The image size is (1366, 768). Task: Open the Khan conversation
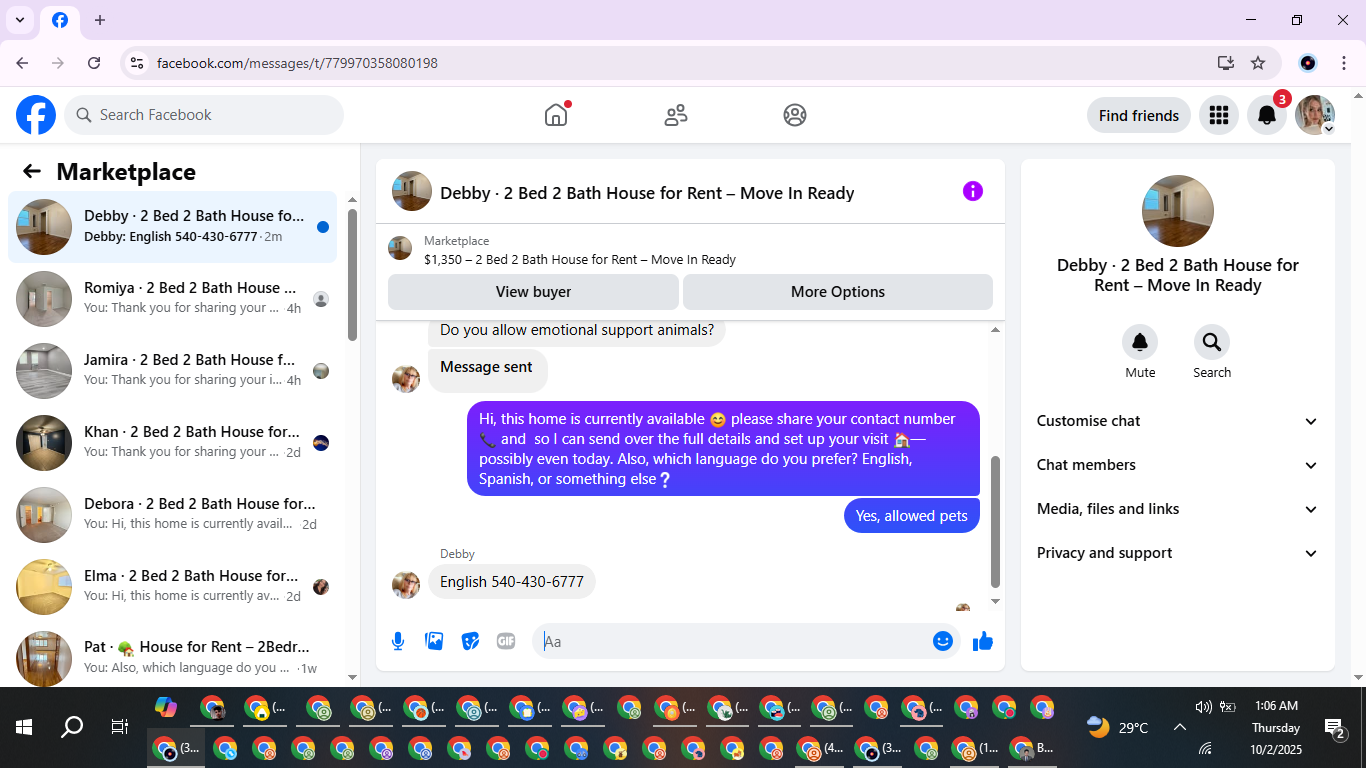click(x=173, y=443)
